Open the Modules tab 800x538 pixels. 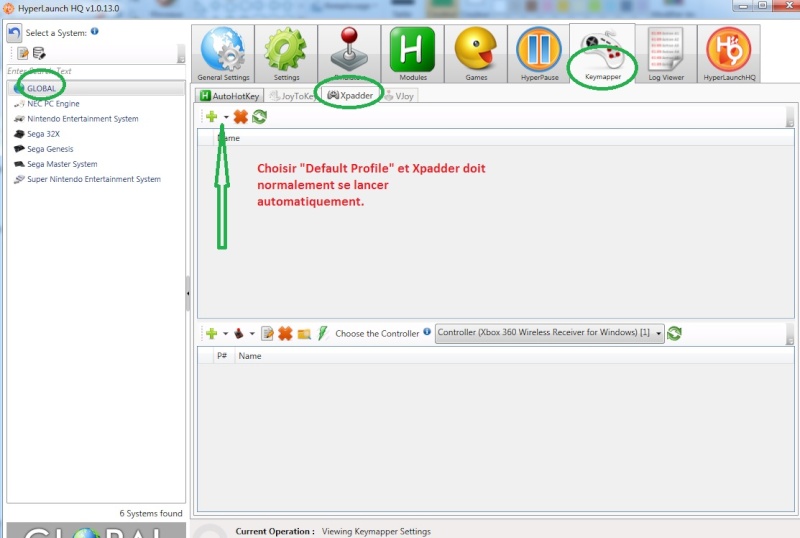[x=412, y=54]
